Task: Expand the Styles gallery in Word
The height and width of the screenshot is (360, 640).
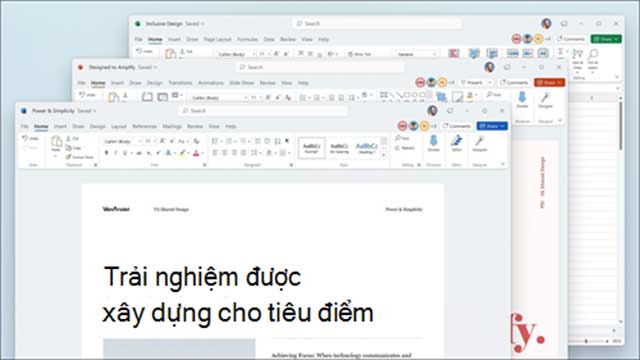Action: coord(384,156)
